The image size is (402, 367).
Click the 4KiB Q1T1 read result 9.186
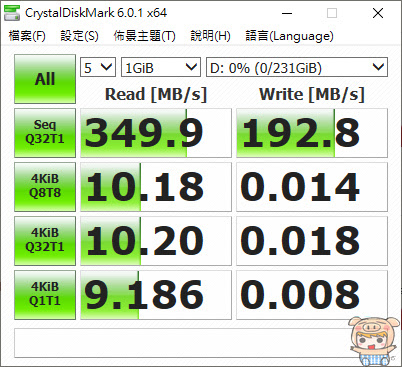coord(156,295)
